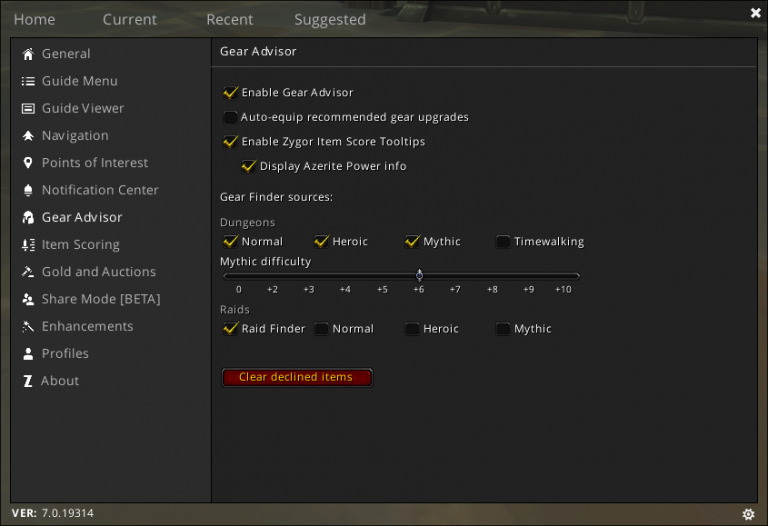This screenshot has height=526, width=768.
Task: Uncheck Enable Gear Advisor
Action: pos(230,93)
